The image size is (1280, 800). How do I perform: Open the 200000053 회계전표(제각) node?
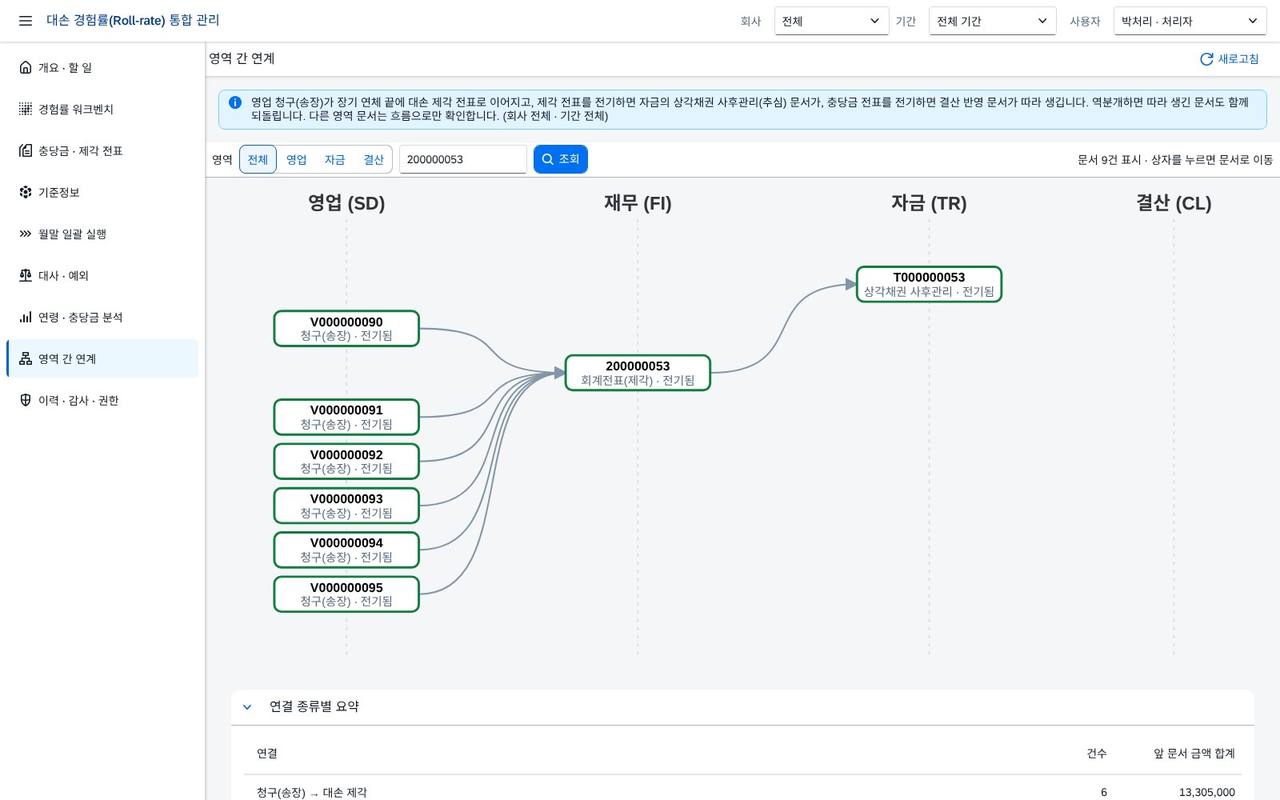(638, 373)
